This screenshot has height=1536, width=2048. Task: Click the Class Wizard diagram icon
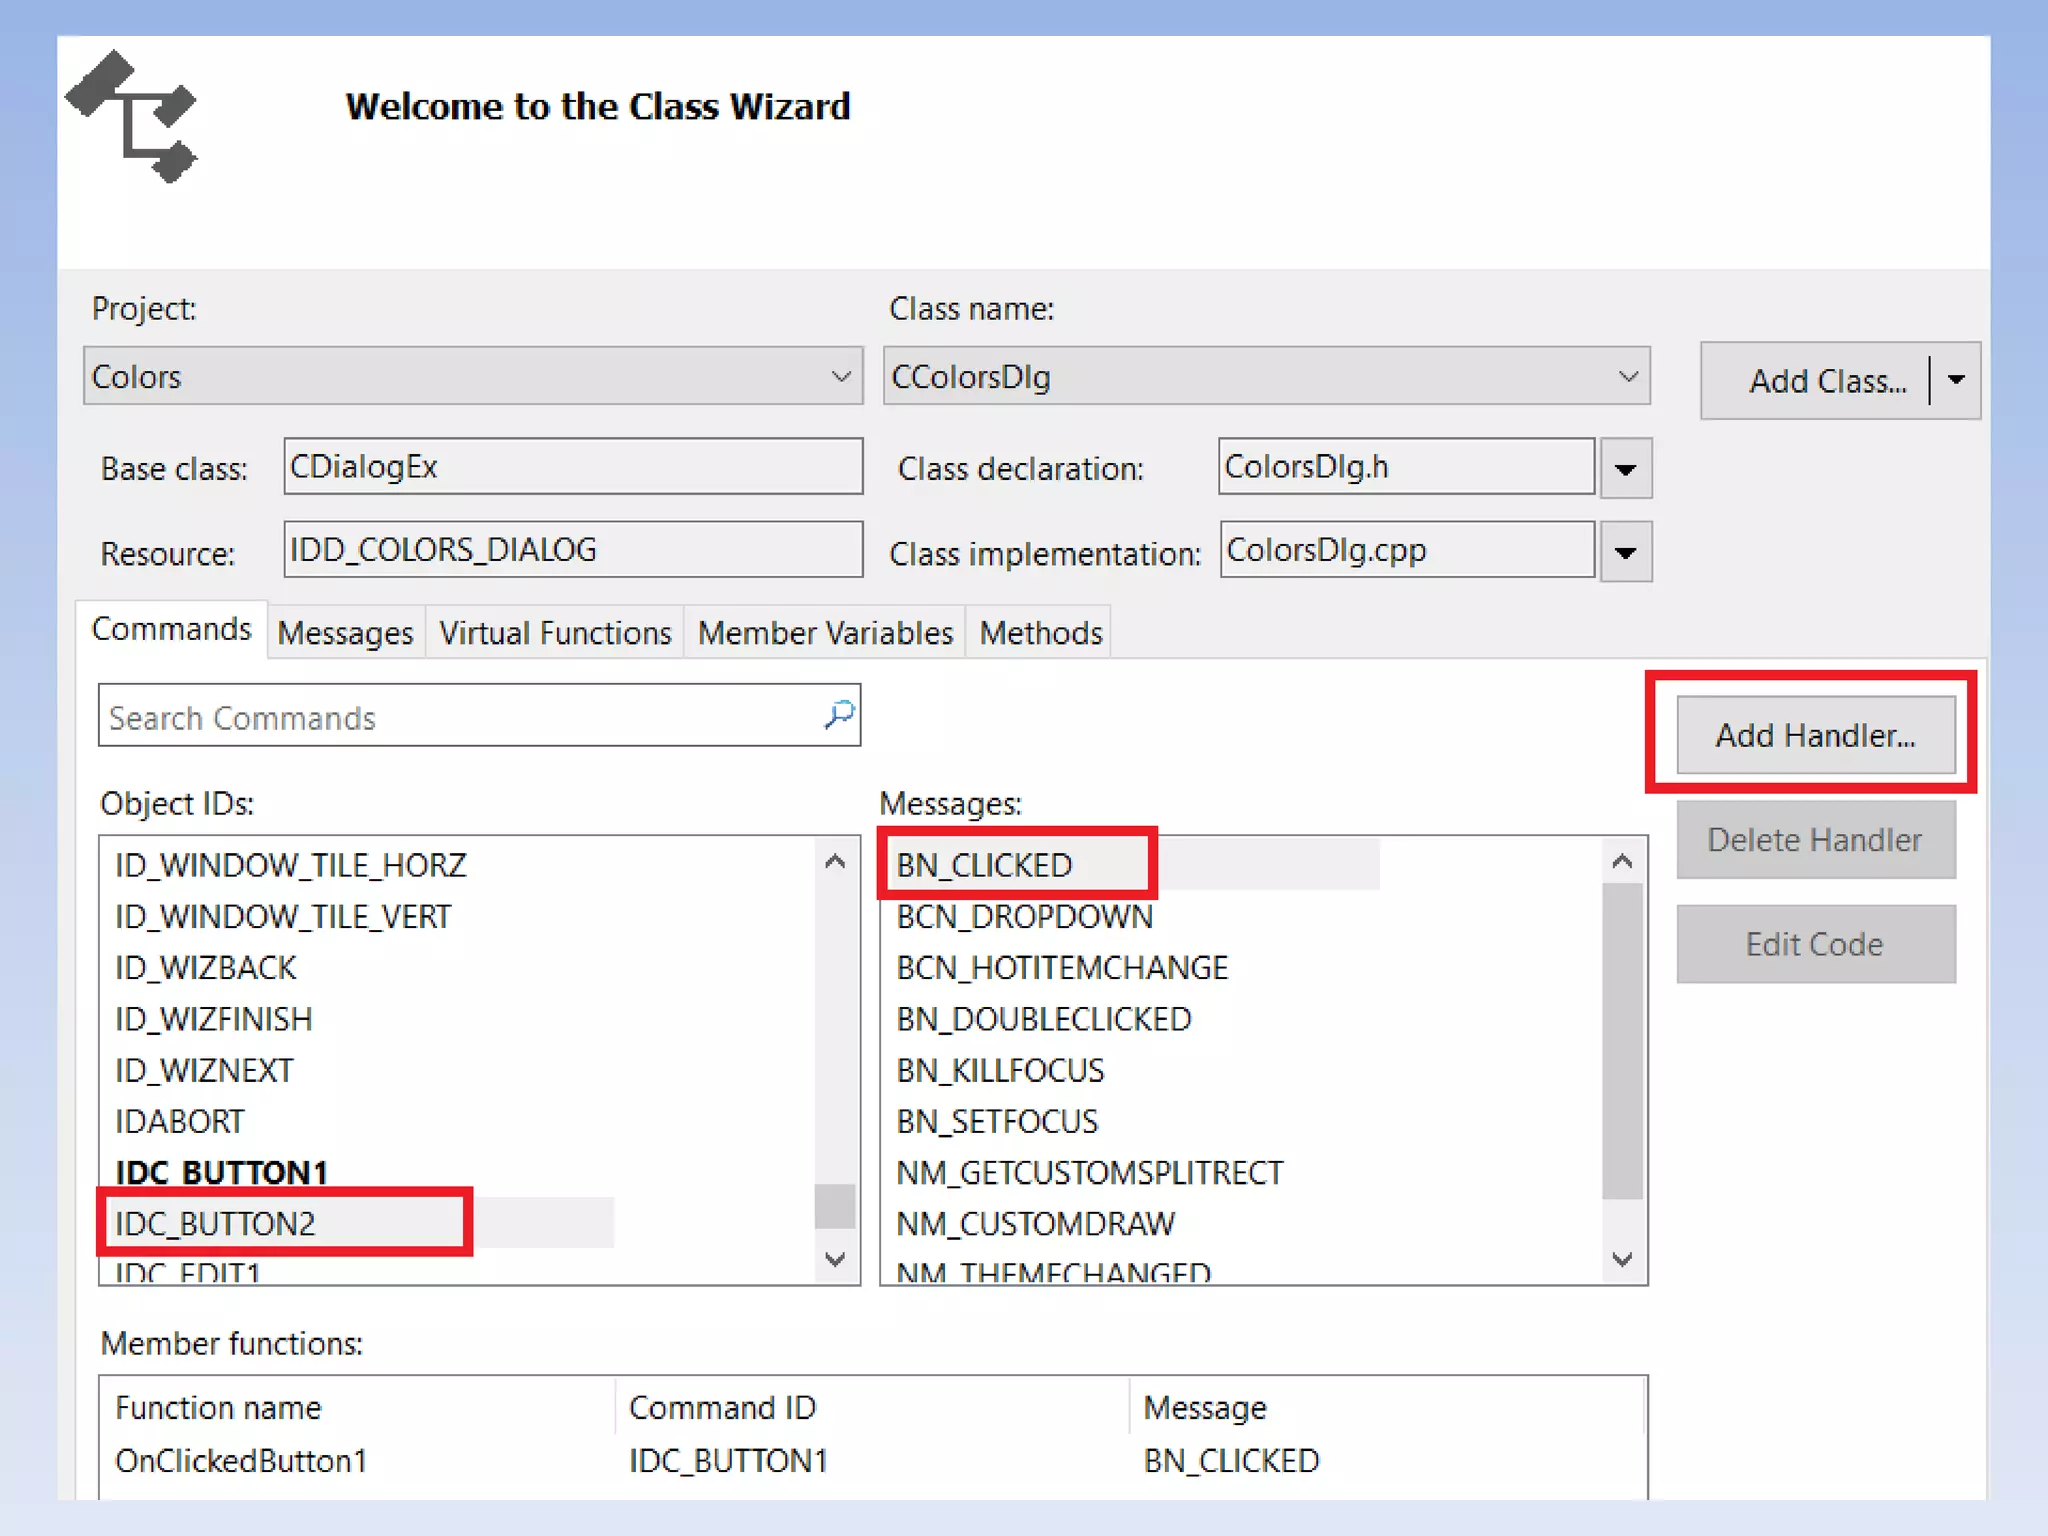tap(132, 118)
